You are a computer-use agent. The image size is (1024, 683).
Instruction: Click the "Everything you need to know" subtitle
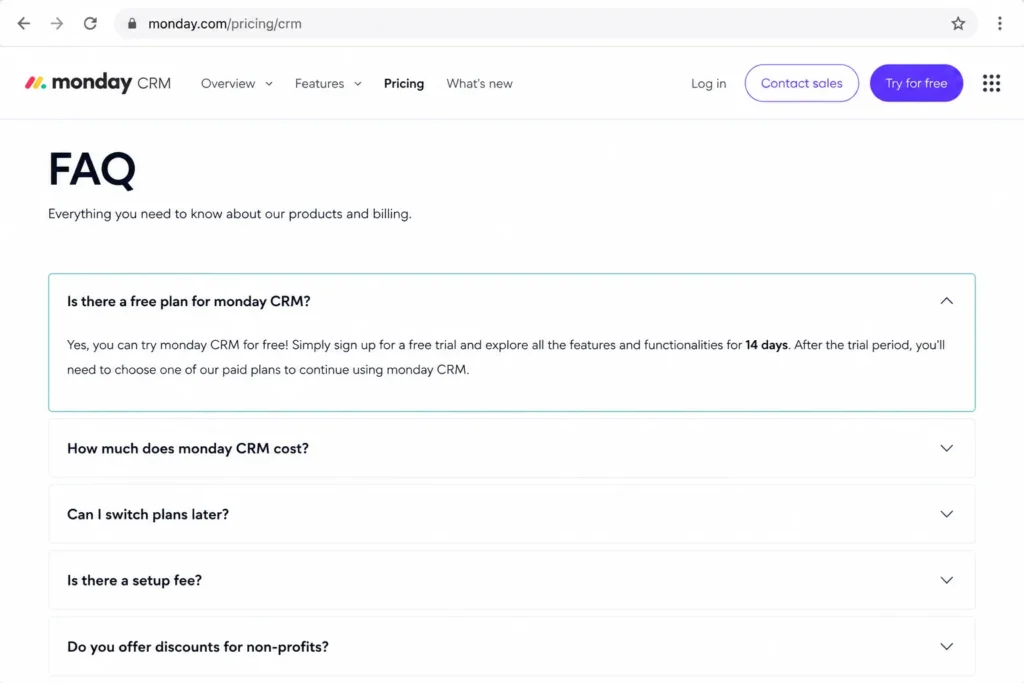tap(230, 214)
